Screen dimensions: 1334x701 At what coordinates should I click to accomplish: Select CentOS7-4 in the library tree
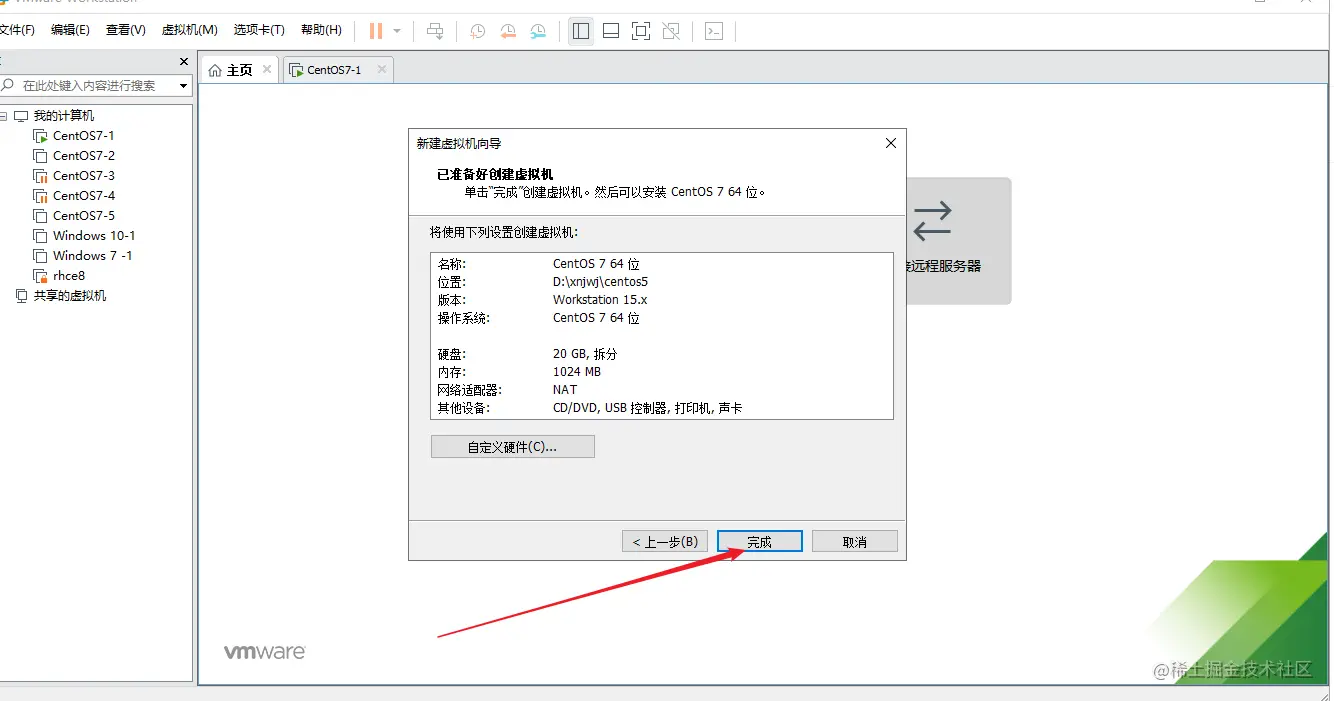84,196
